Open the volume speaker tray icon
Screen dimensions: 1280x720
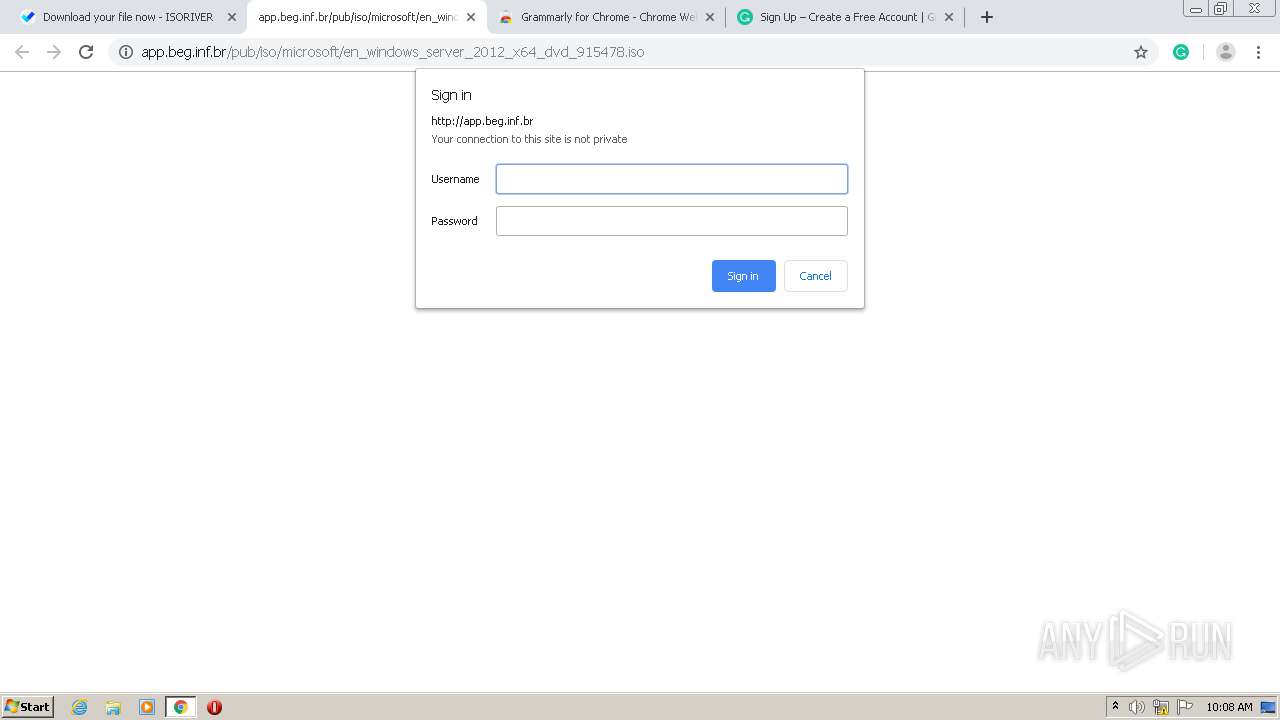pos(1137,707)
